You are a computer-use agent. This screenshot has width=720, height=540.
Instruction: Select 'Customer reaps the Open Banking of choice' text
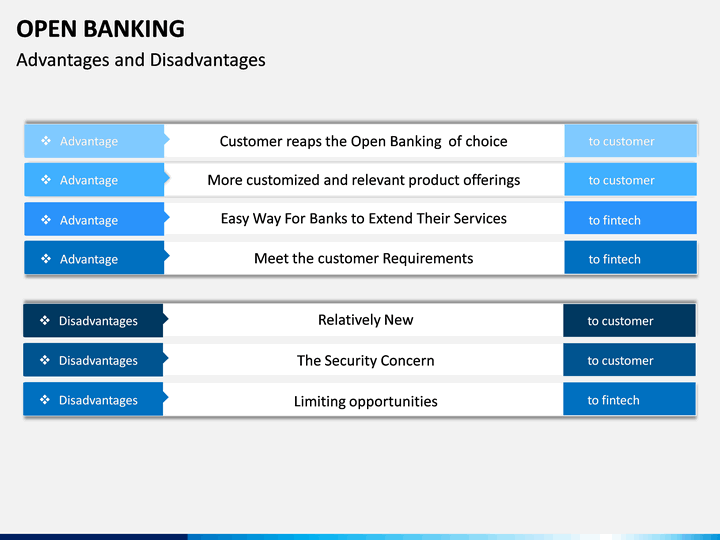pos(364,141)
